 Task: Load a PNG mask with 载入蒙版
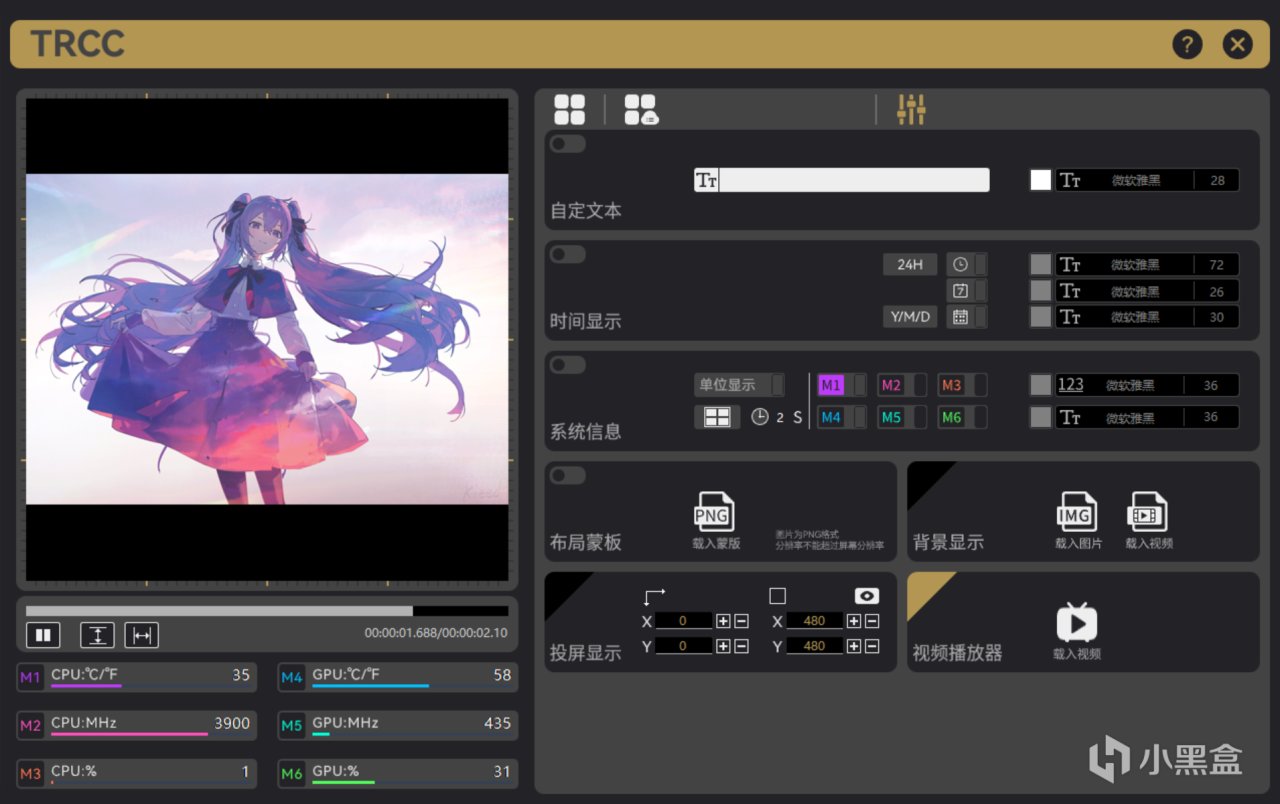click(x=715, y=521)
